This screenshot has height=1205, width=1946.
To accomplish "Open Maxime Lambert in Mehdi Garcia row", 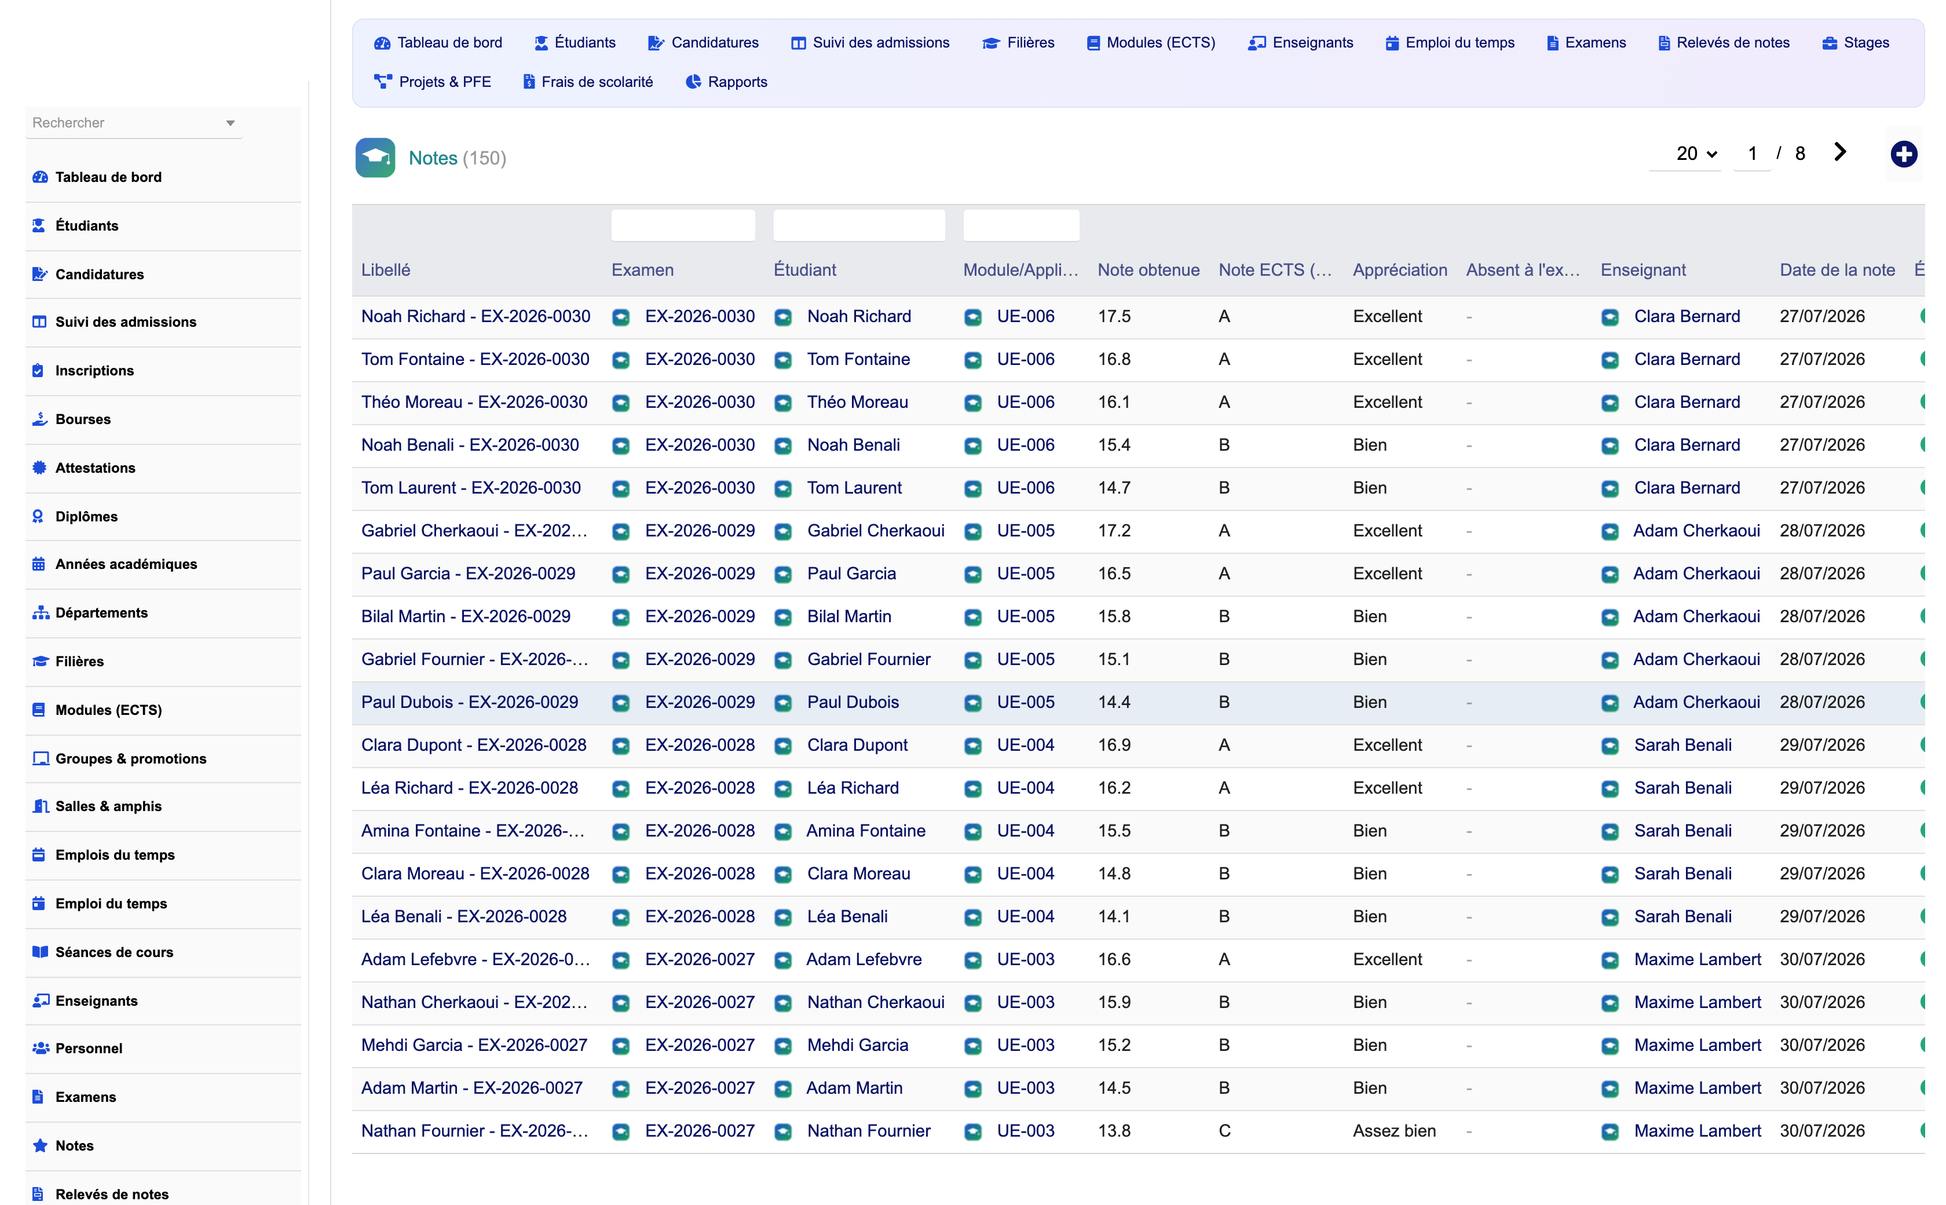I will click(x=1697, y=1046).
